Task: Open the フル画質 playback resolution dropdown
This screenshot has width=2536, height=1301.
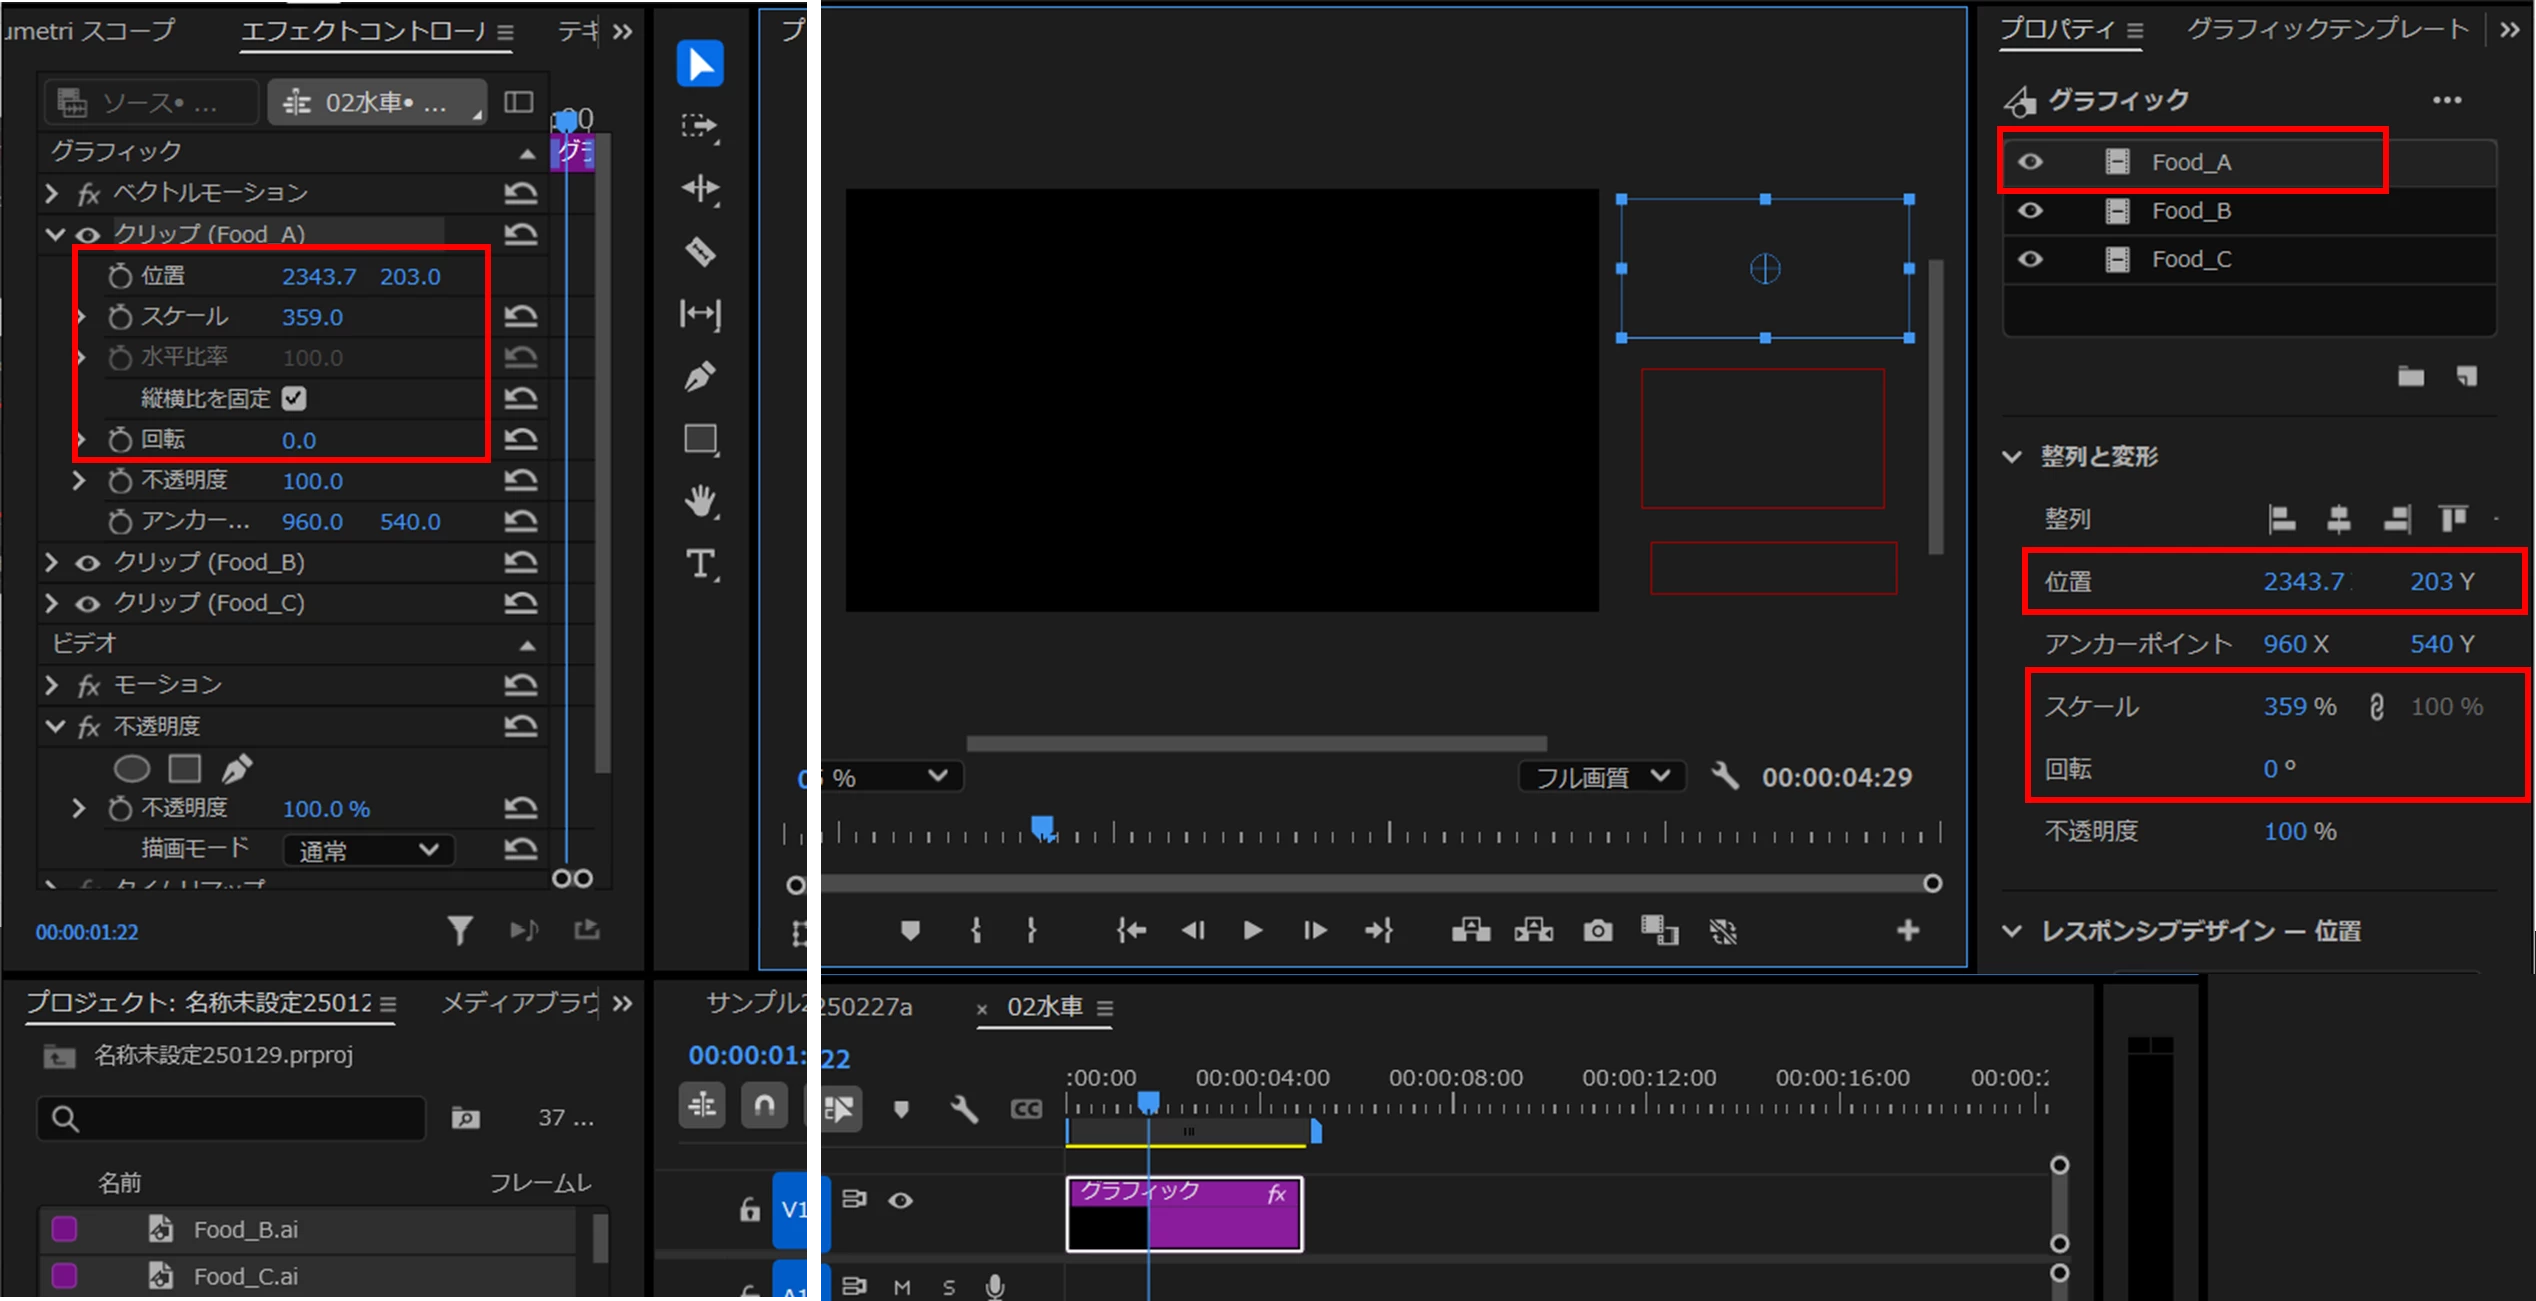Action: click(x=1601, y=777)
